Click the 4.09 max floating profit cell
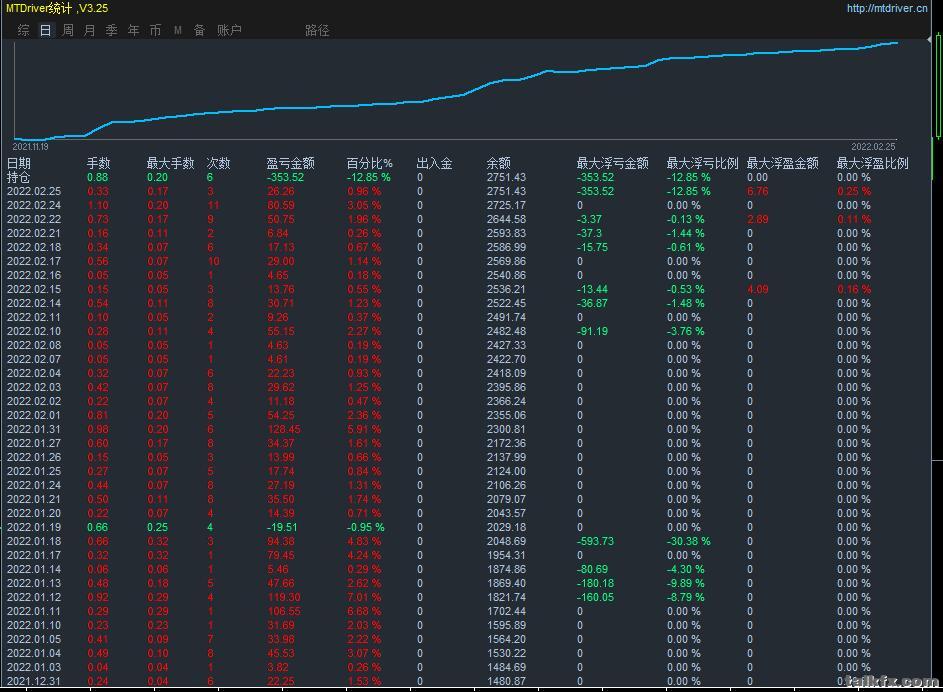This screenshot has width=943, height=692. click(x=758, y=289)
